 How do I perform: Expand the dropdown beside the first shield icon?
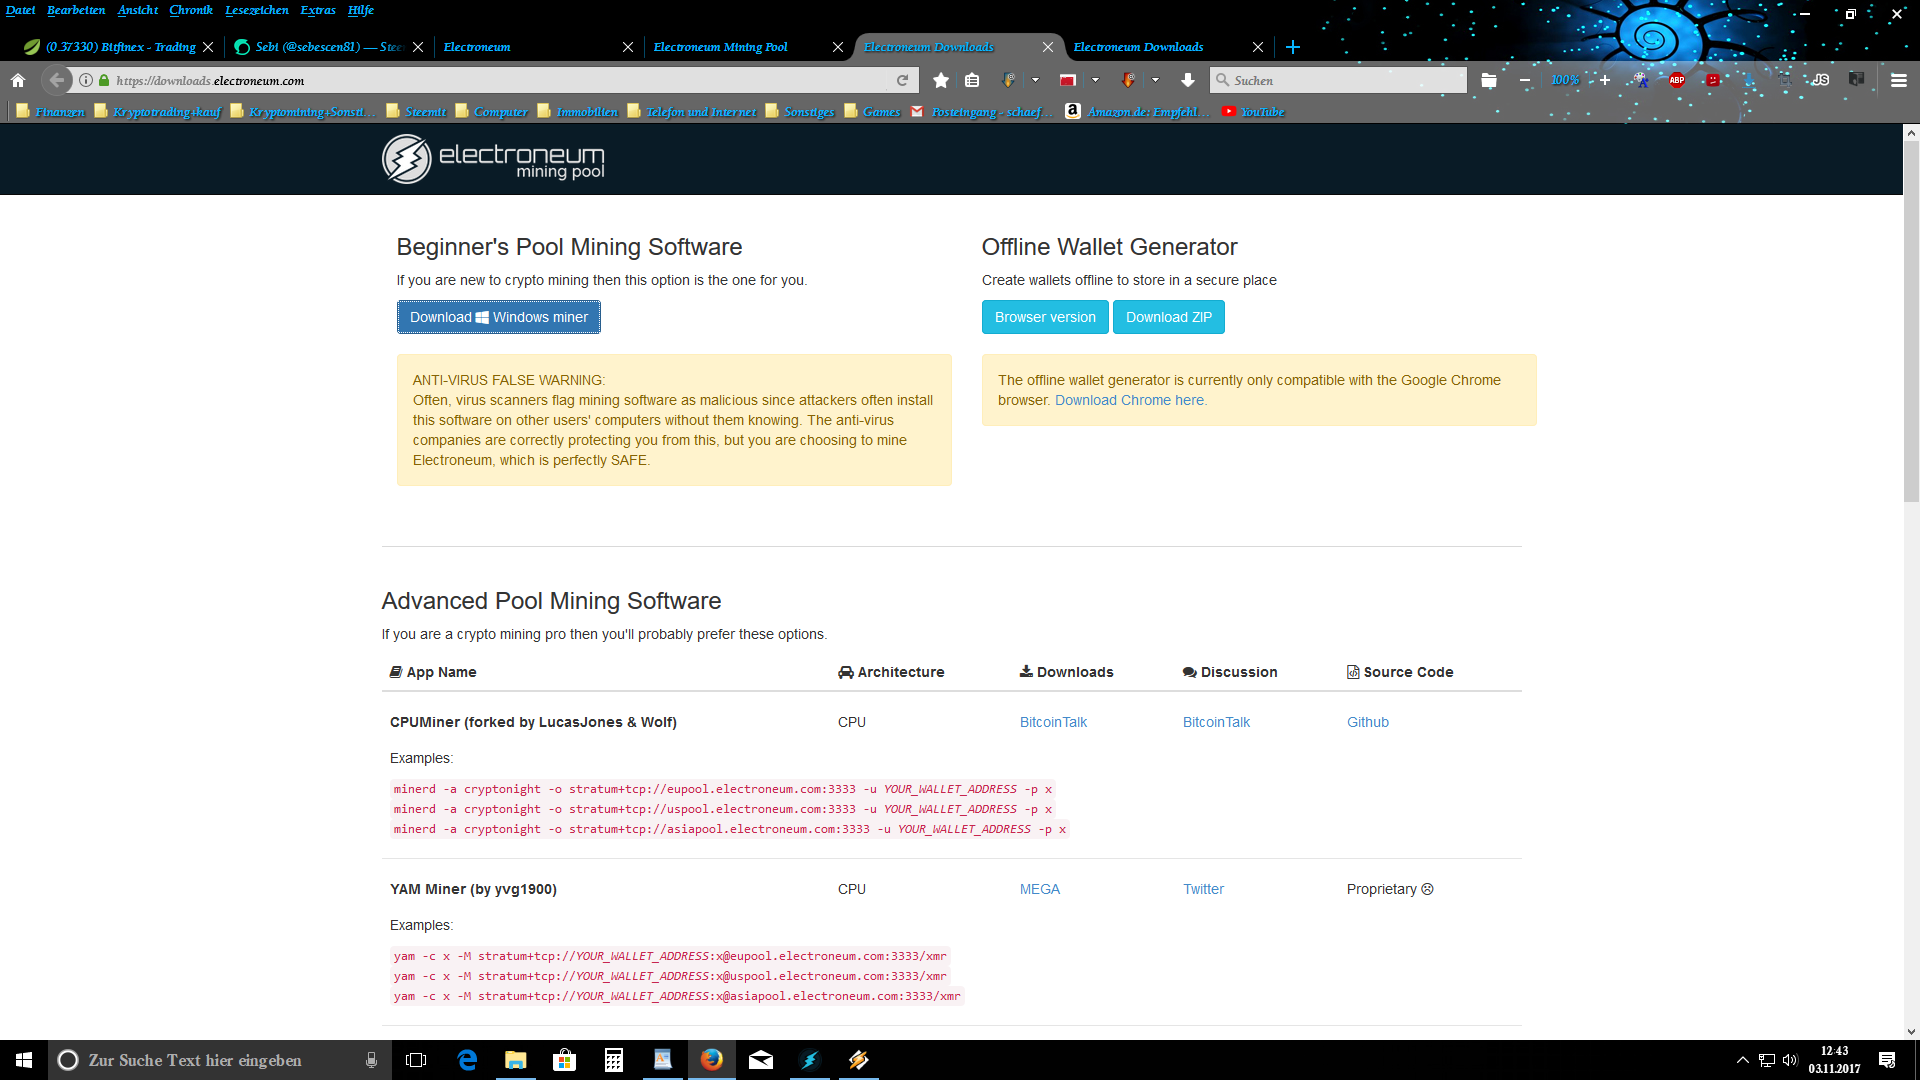(x=1035, y=80)
